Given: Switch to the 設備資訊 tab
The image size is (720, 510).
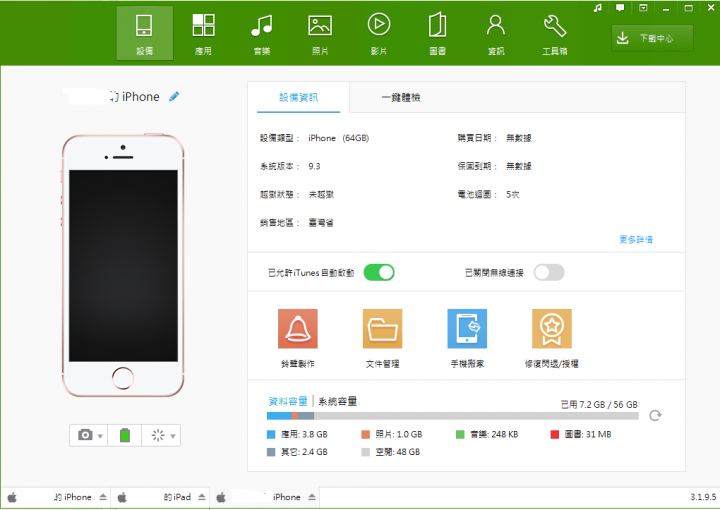Looking at the screenshot, I should coord(298,97).
